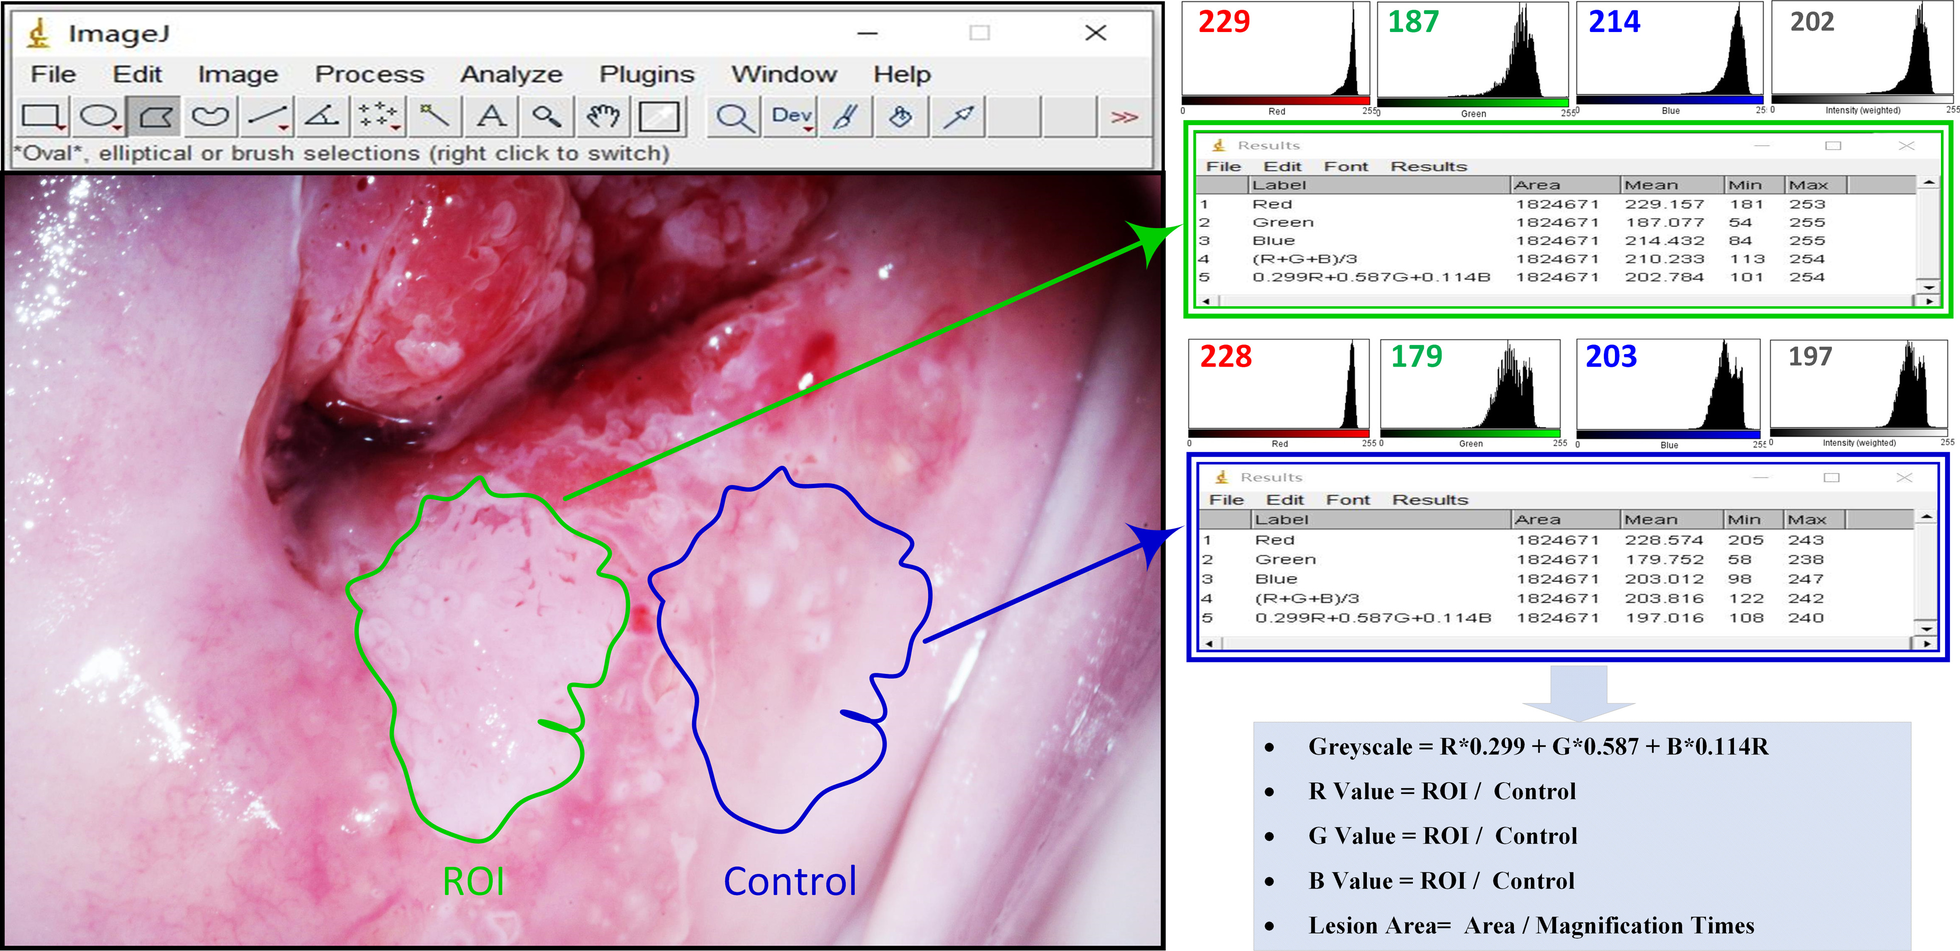The height and width of the screenshot is (951, 1960).
Task: Select the Magnifying glass zoom tool
Action: 546,117
